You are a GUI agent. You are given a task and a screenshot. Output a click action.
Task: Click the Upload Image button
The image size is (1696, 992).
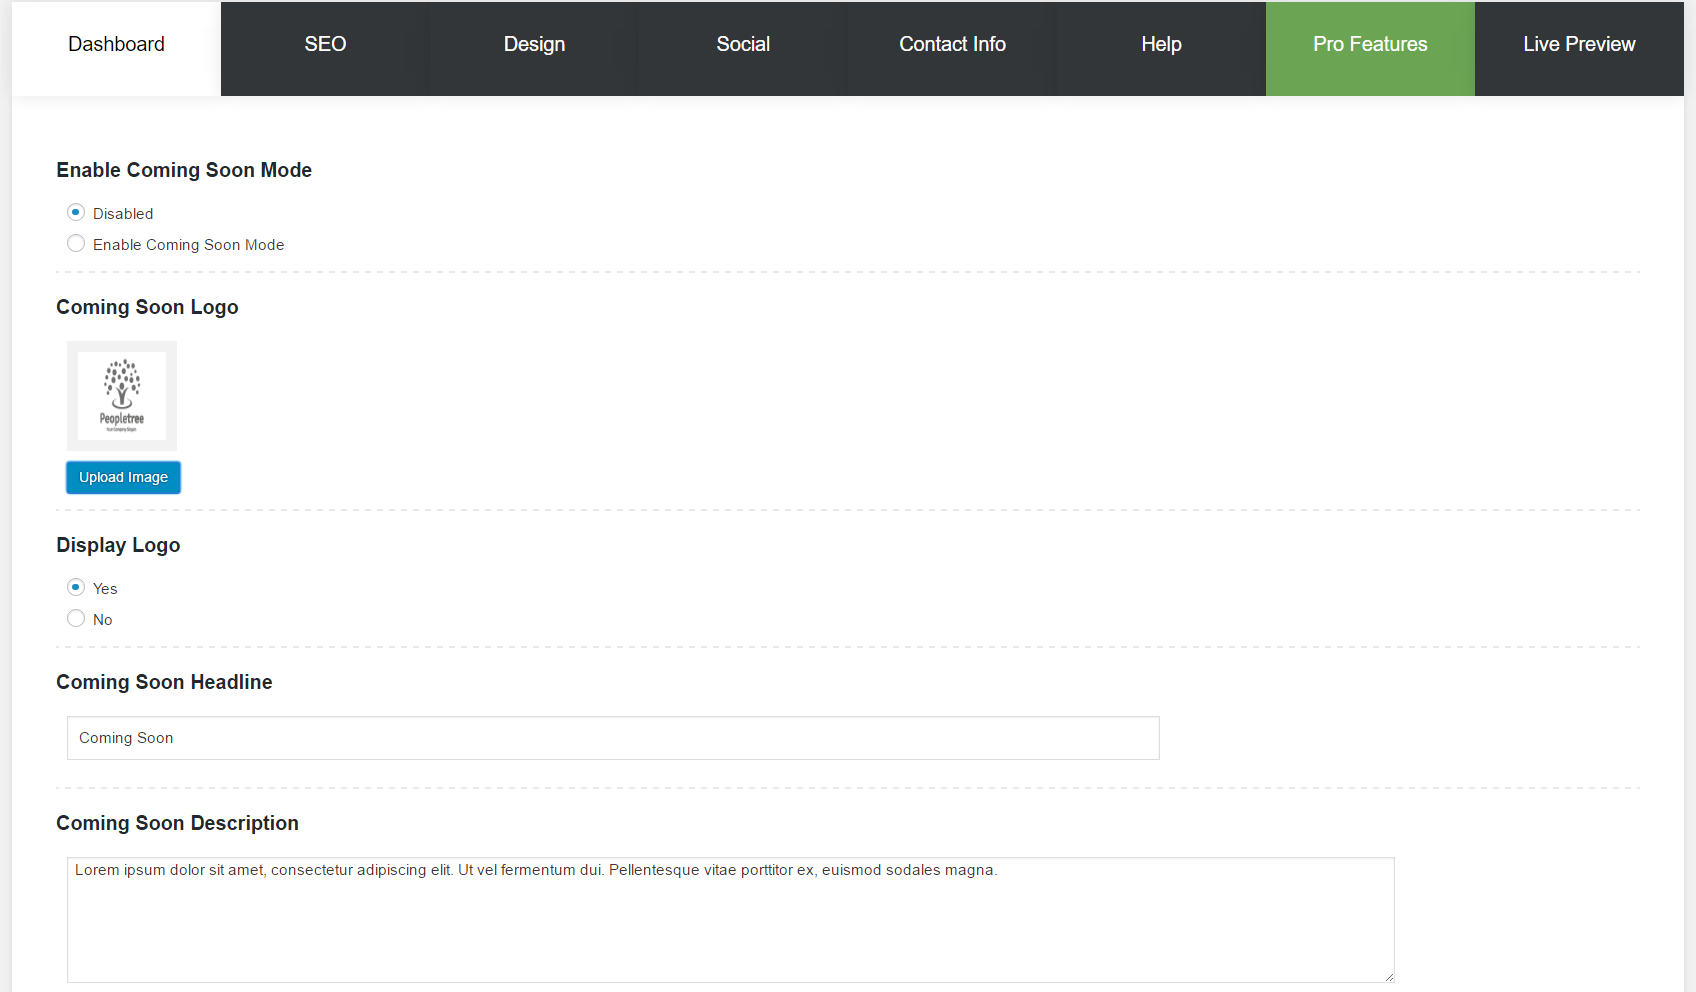tap(123, 477)
